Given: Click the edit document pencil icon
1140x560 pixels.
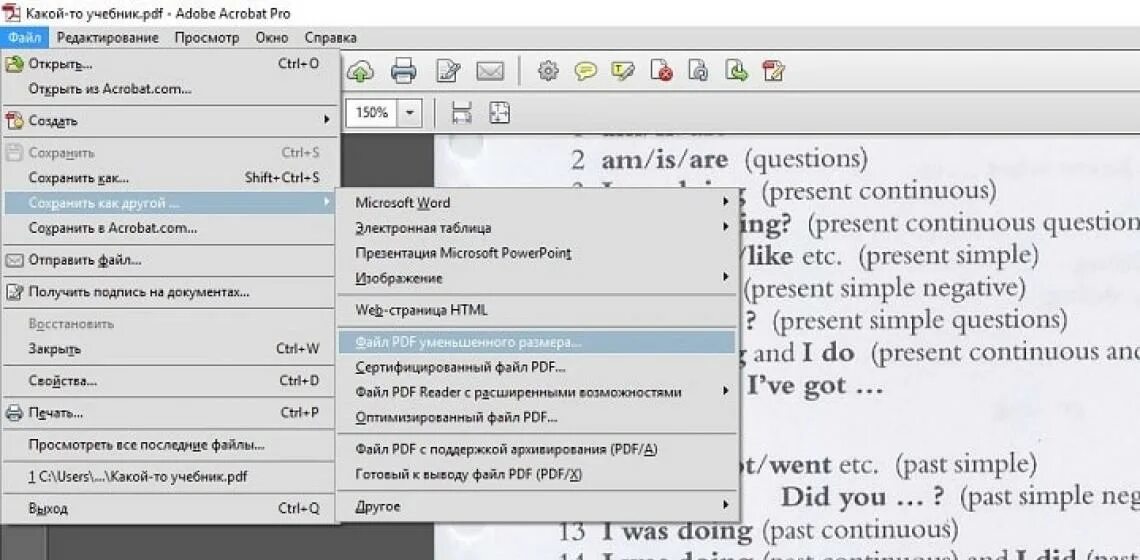Looking at the screenshot, I should [x=448, y=71].
